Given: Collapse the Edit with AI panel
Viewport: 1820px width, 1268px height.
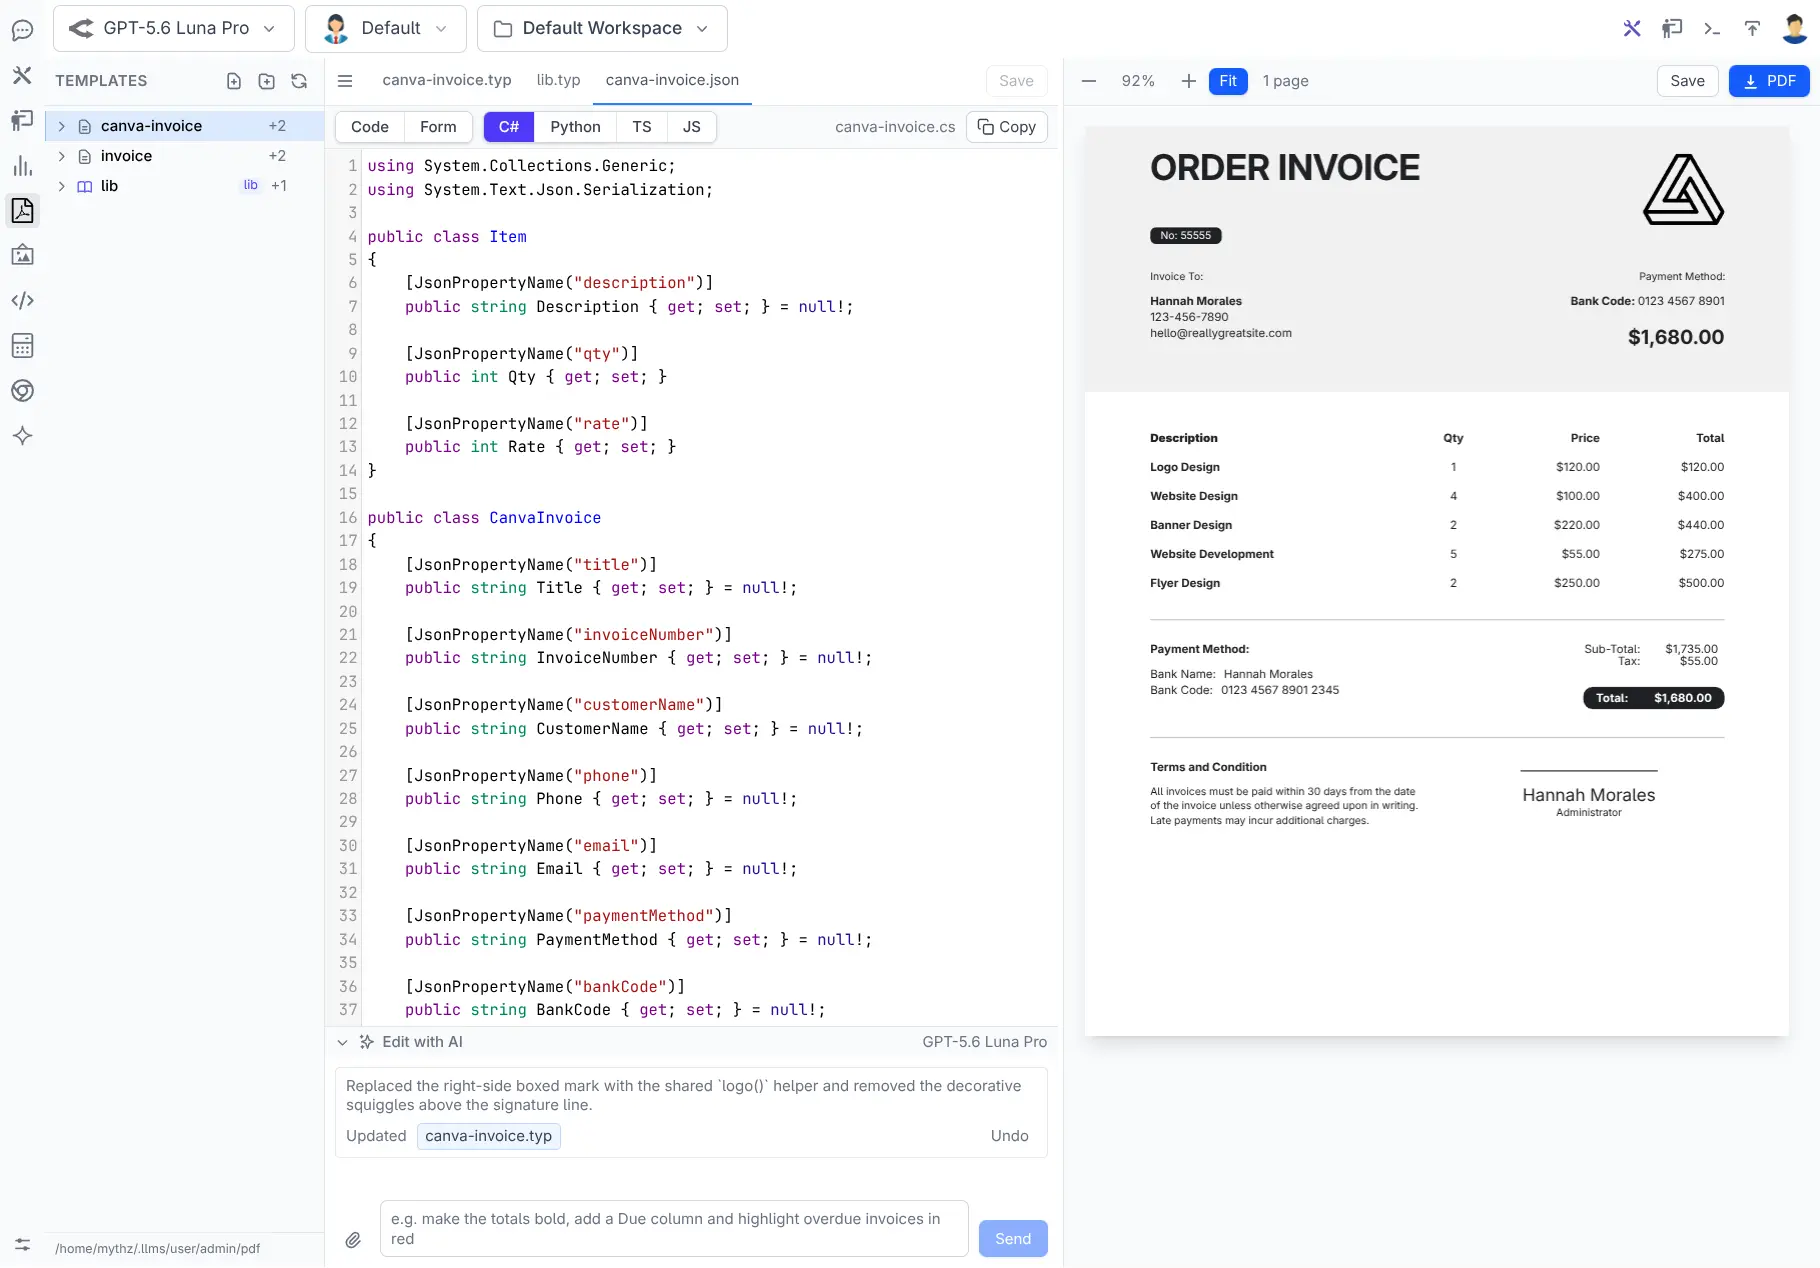Looking at the screenshot, I should click(343, 1042).
